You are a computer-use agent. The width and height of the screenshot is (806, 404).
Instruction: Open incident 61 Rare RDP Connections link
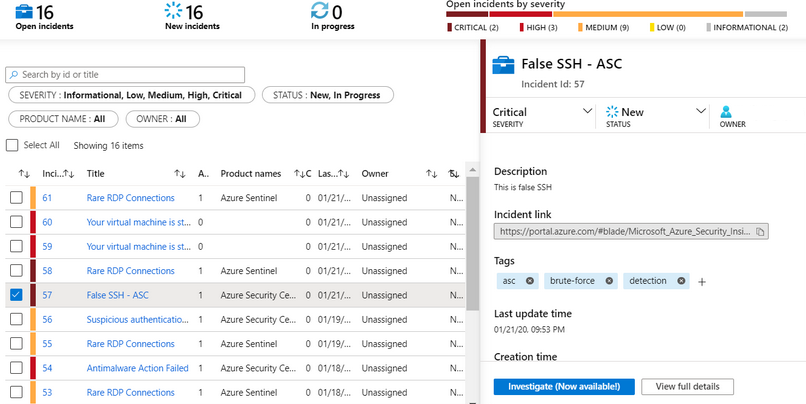pos(131,198)
